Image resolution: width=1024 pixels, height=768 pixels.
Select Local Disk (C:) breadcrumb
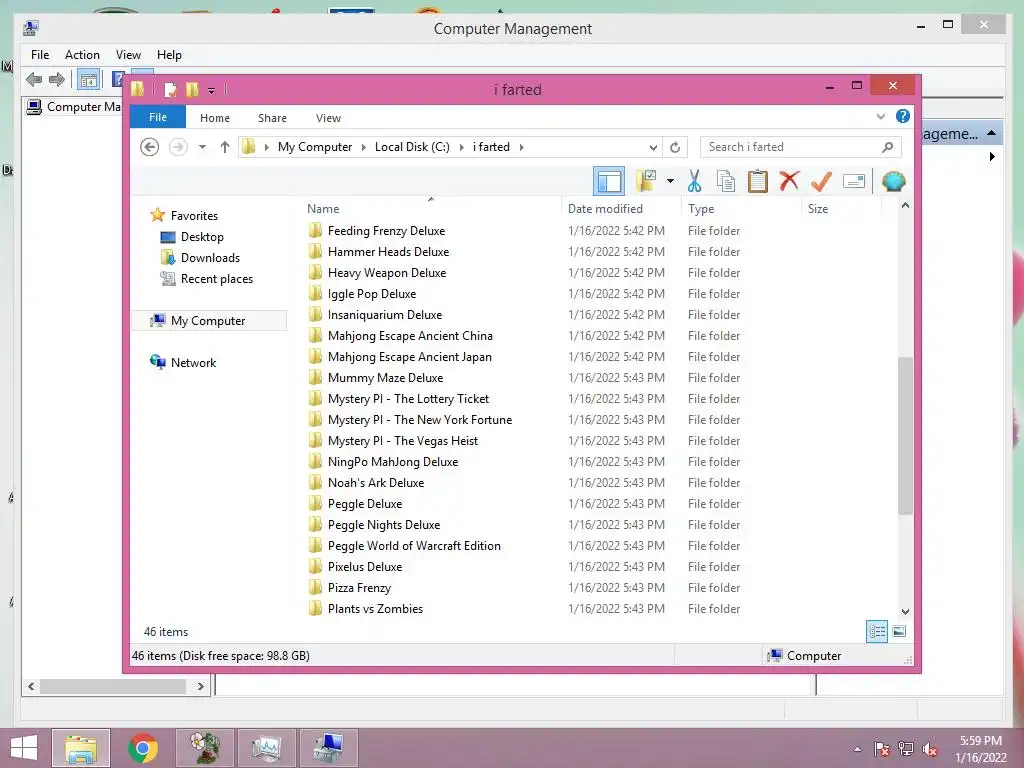412,147
